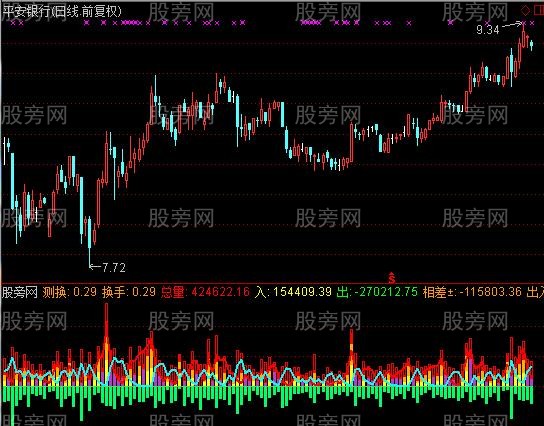
Task: Click the 入: 154409.39 inflow value
Action: (293, 292)
